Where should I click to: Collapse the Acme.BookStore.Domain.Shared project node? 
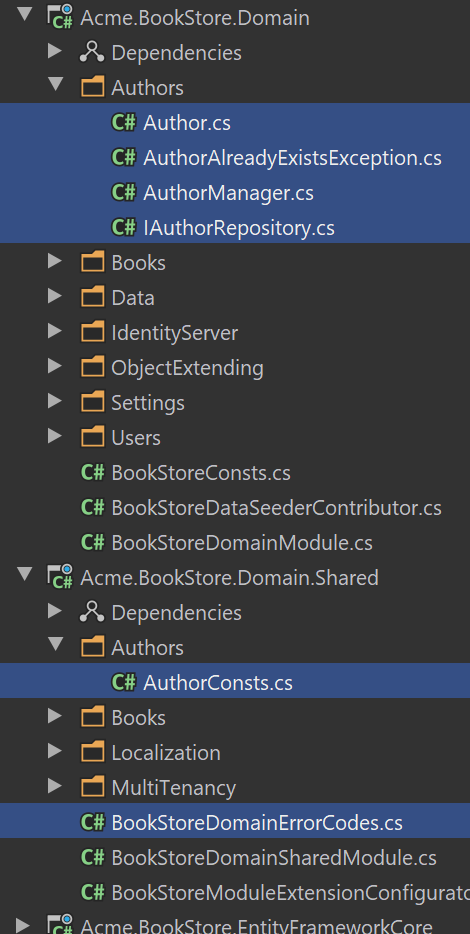(24, 574)
